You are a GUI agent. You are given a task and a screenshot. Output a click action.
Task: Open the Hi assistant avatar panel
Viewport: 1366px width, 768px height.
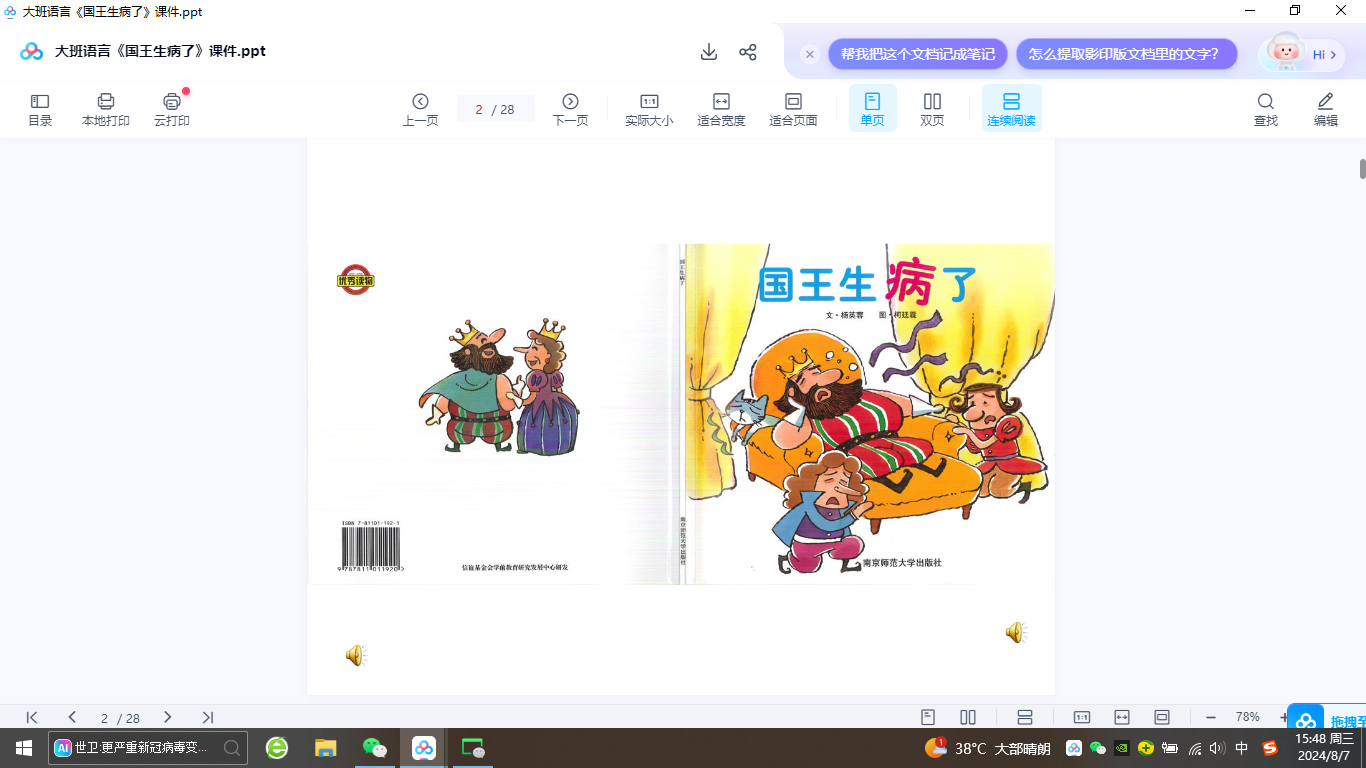(x=1300, y=53)
